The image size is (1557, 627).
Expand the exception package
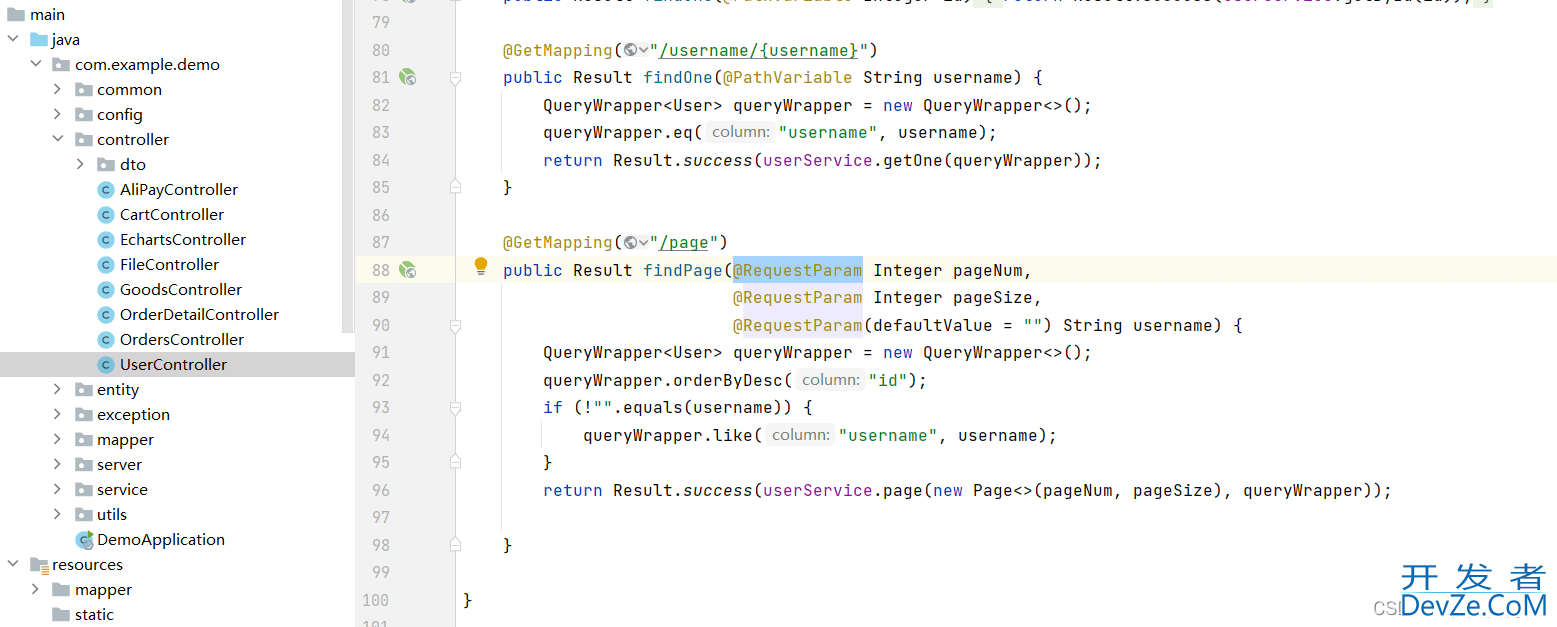pos(58,414)
